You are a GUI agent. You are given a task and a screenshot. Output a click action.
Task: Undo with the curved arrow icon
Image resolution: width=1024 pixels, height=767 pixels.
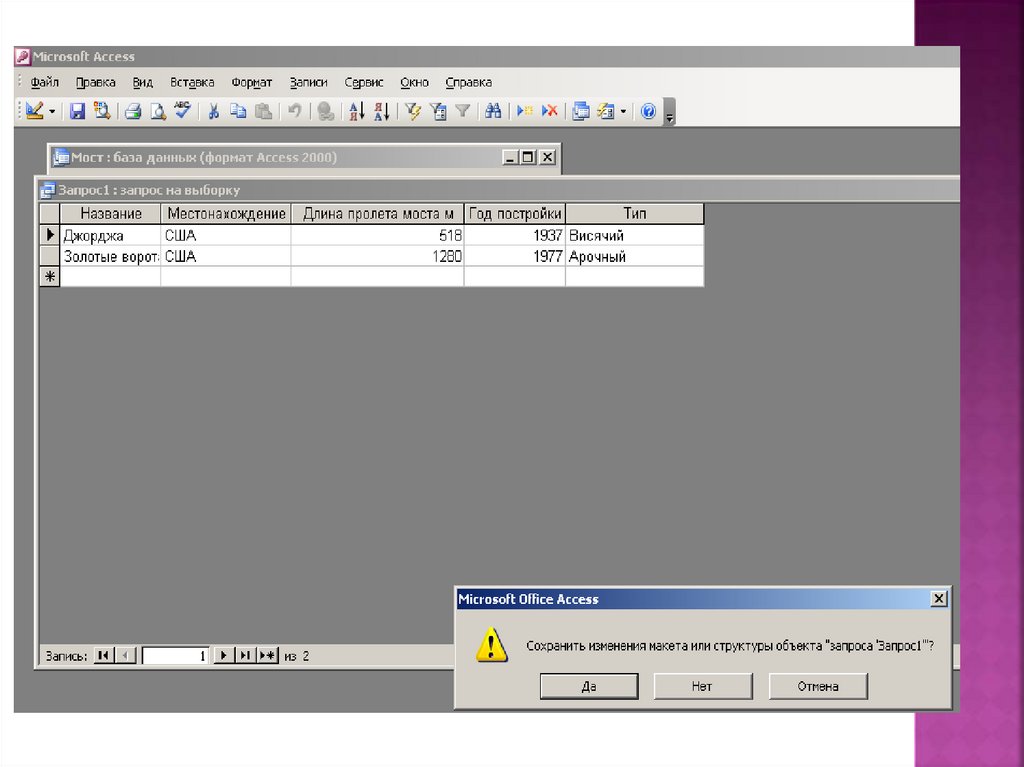tap(295, 111)
